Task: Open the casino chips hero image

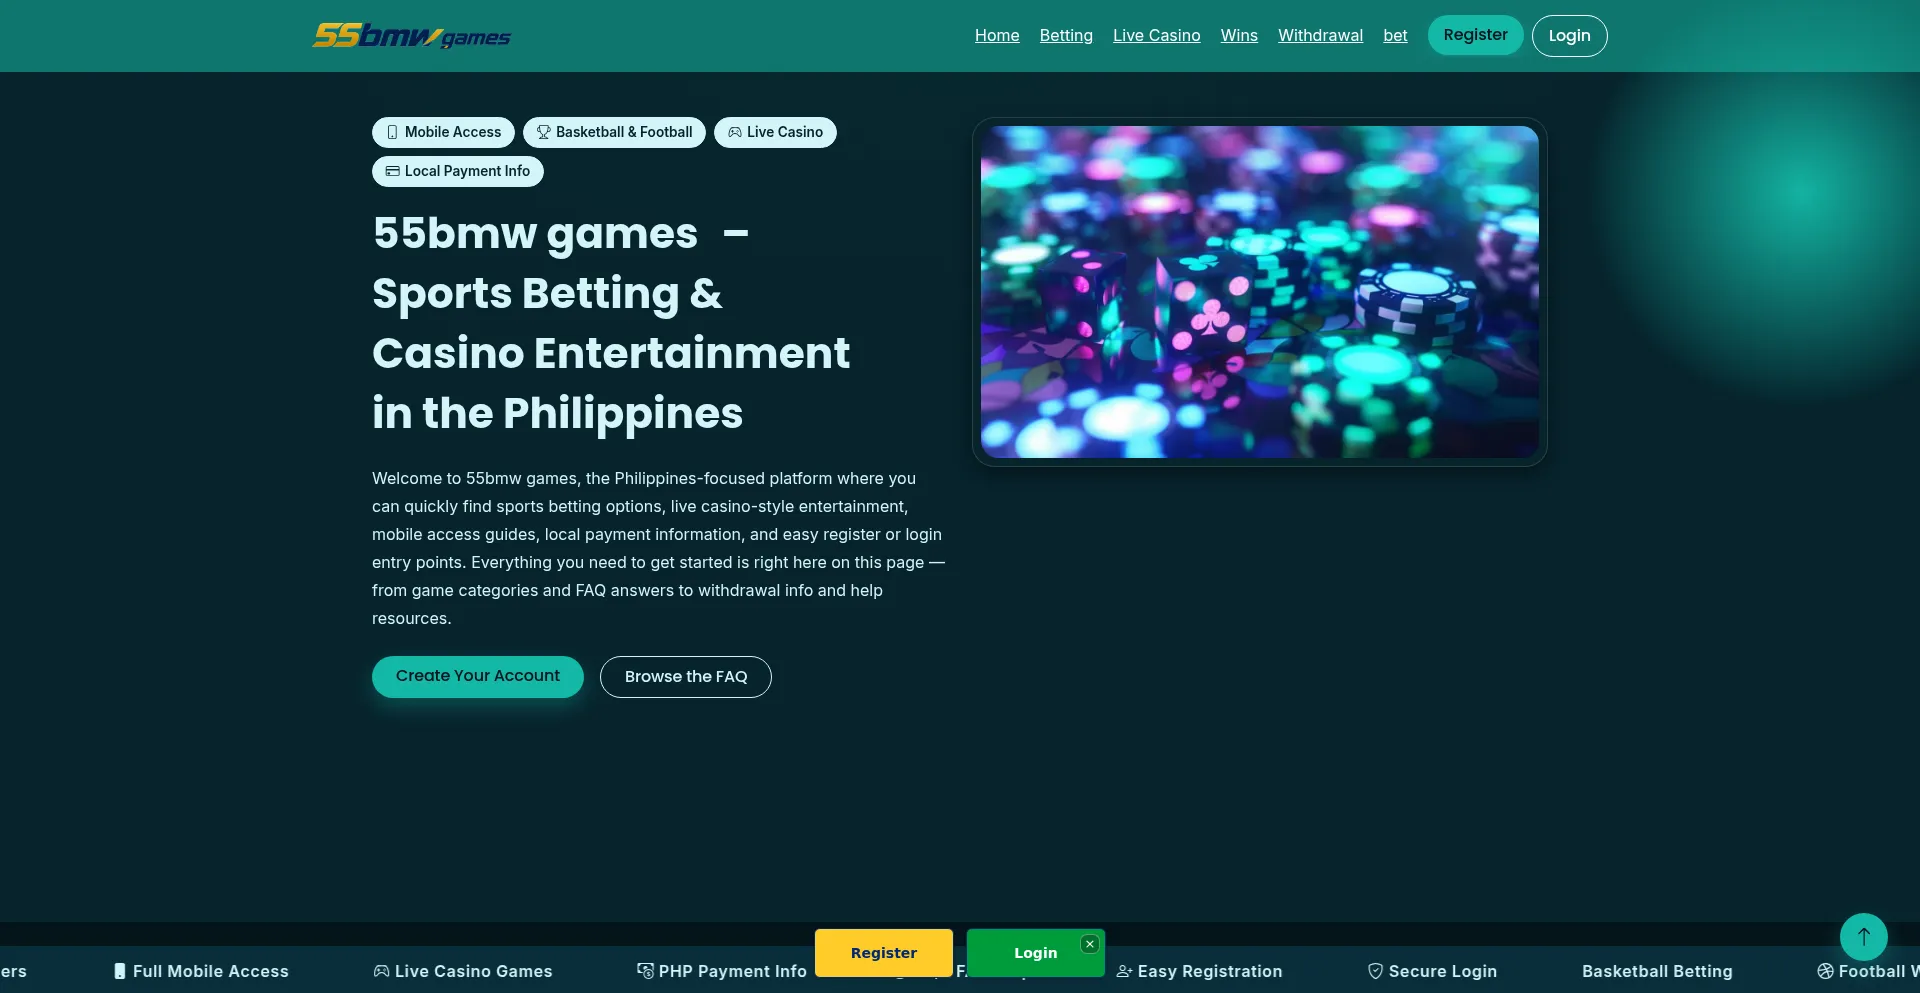Action: (1260, 292)
